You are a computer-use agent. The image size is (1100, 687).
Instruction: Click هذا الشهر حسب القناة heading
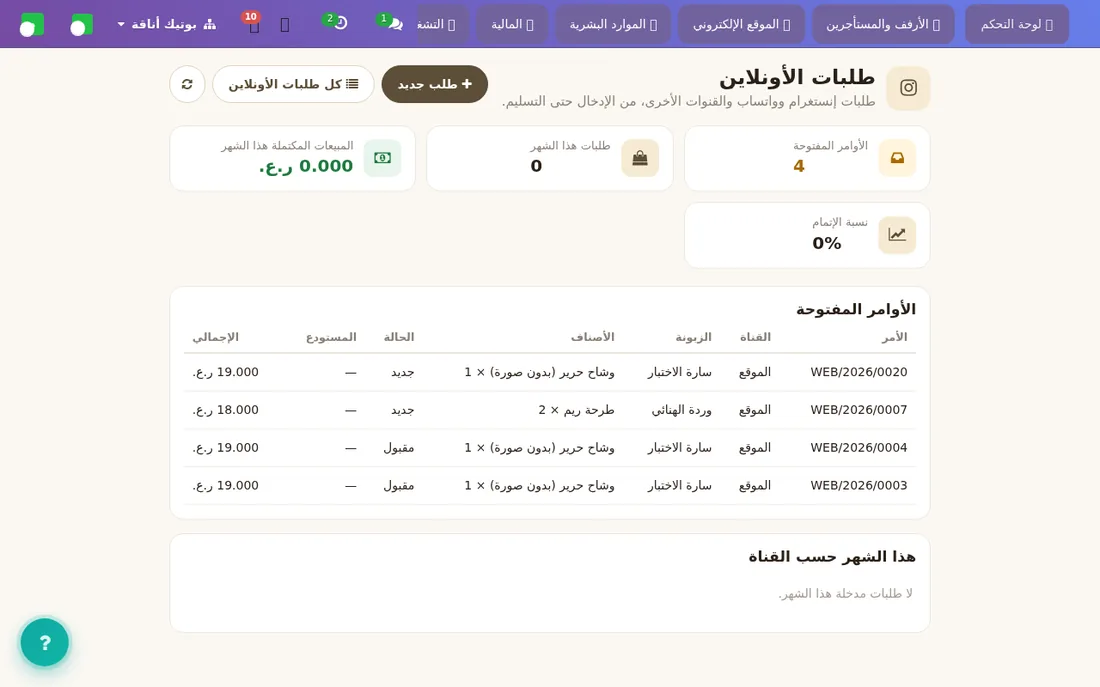(832, 557)
